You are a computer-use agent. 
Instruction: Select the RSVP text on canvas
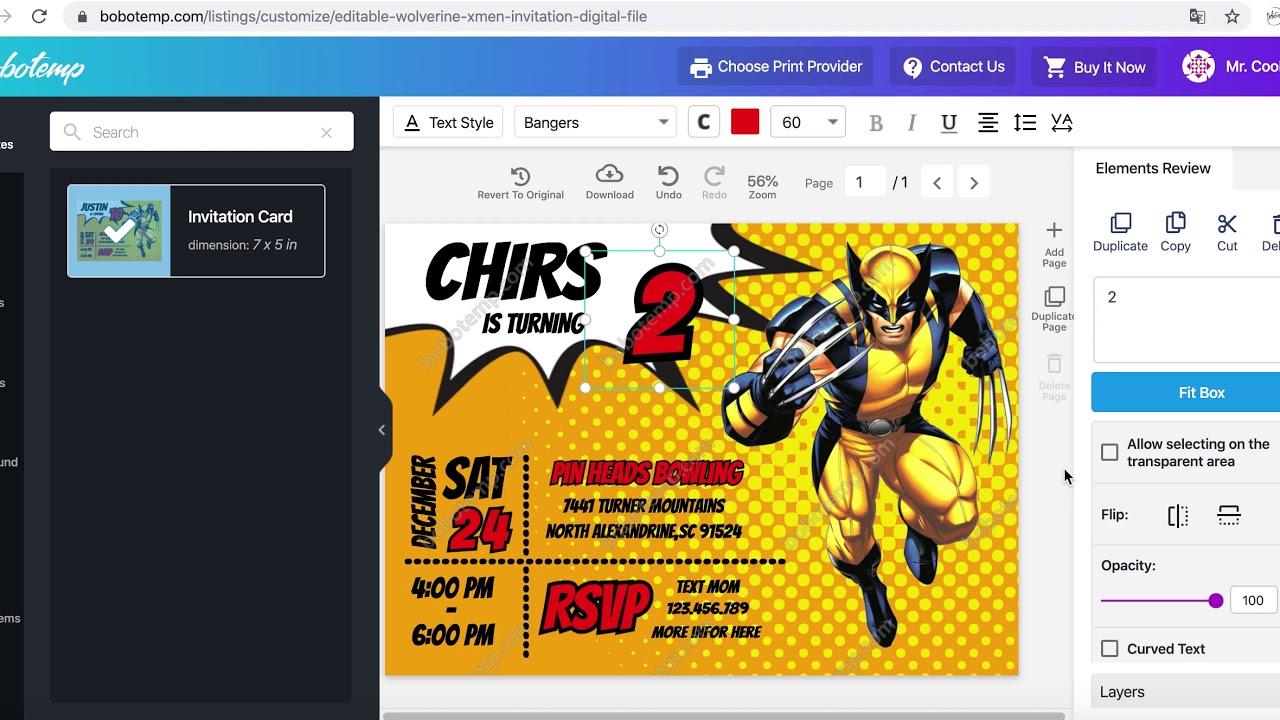coord(595,609)
